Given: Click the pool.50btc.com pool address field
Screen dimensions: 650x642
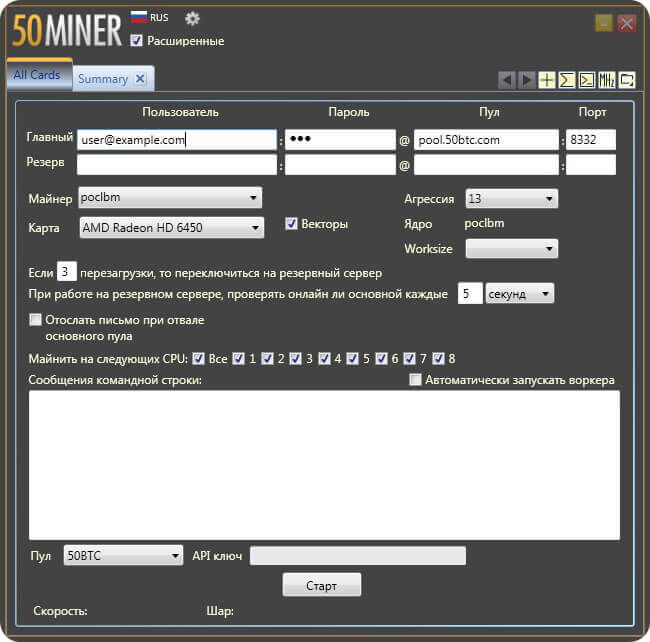Looking at the screenshot, I should click(x=486, y=140).
